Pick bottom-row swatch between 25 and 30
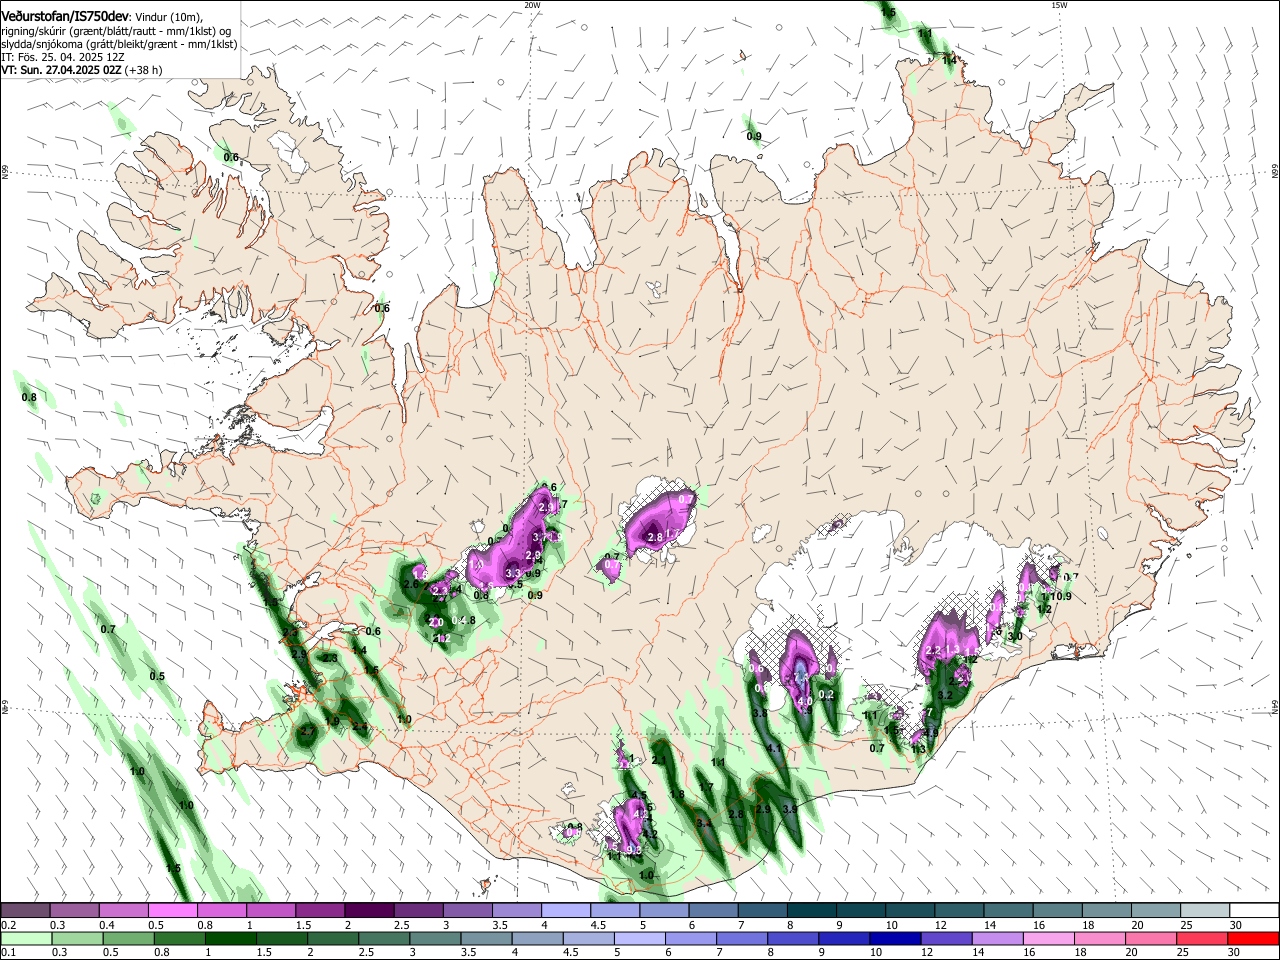This screenshot has height=960, width=1280. click(1202, 938)
